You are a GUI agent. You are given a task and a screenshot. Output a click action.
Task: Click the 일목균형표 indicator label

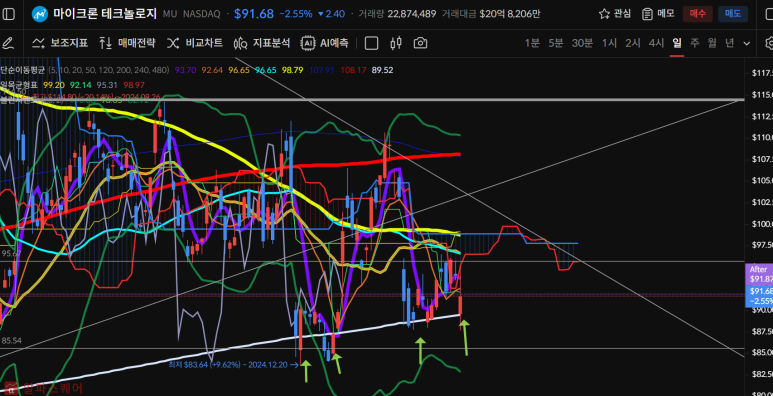(22, 85)
